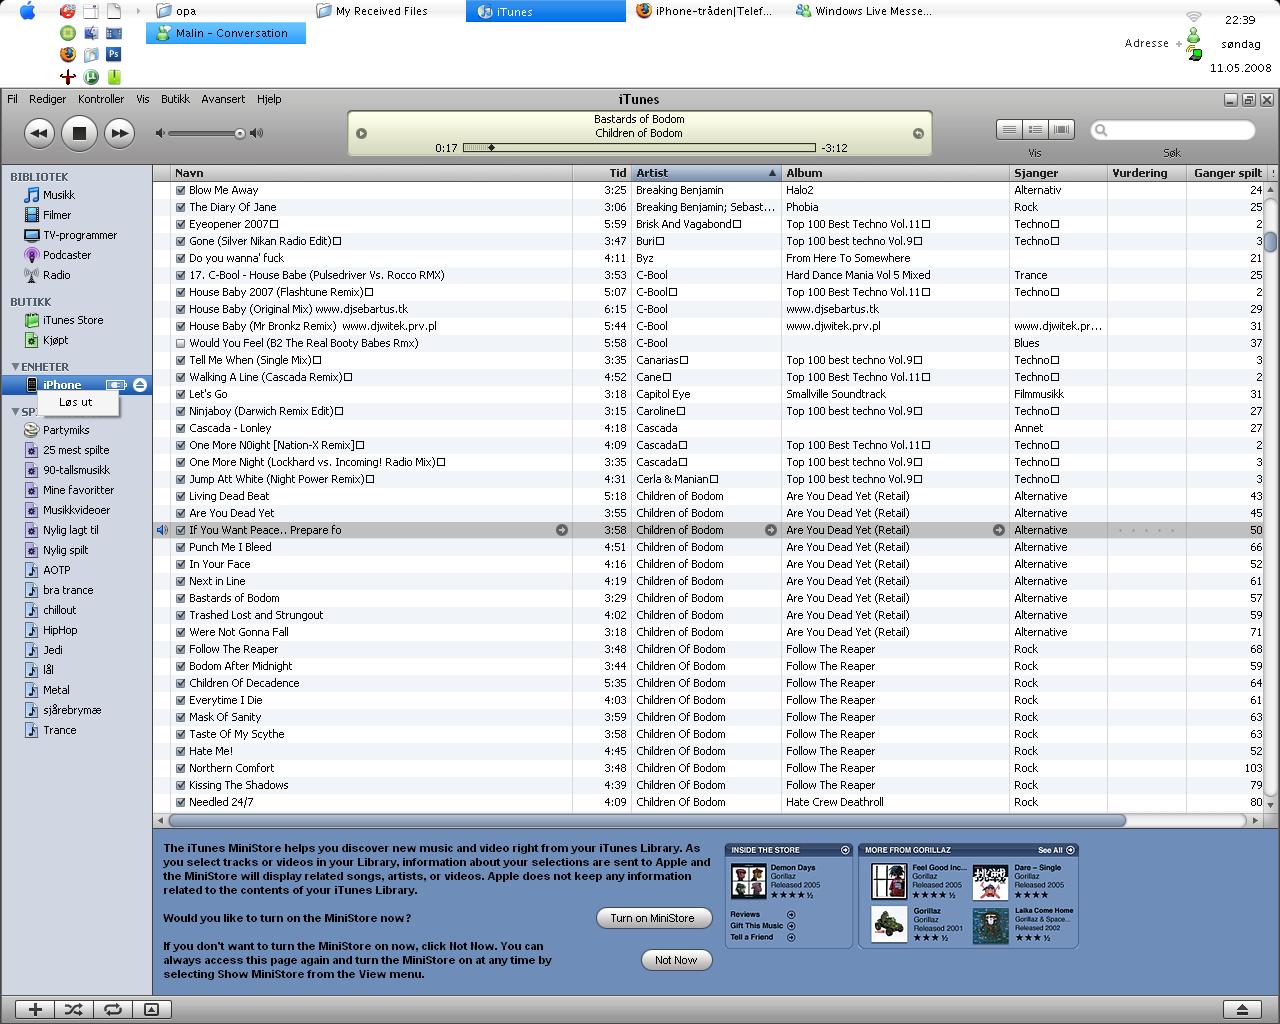Open Filmer library in sidebar
The image size is (1280, 1024).
click(57, 215)
